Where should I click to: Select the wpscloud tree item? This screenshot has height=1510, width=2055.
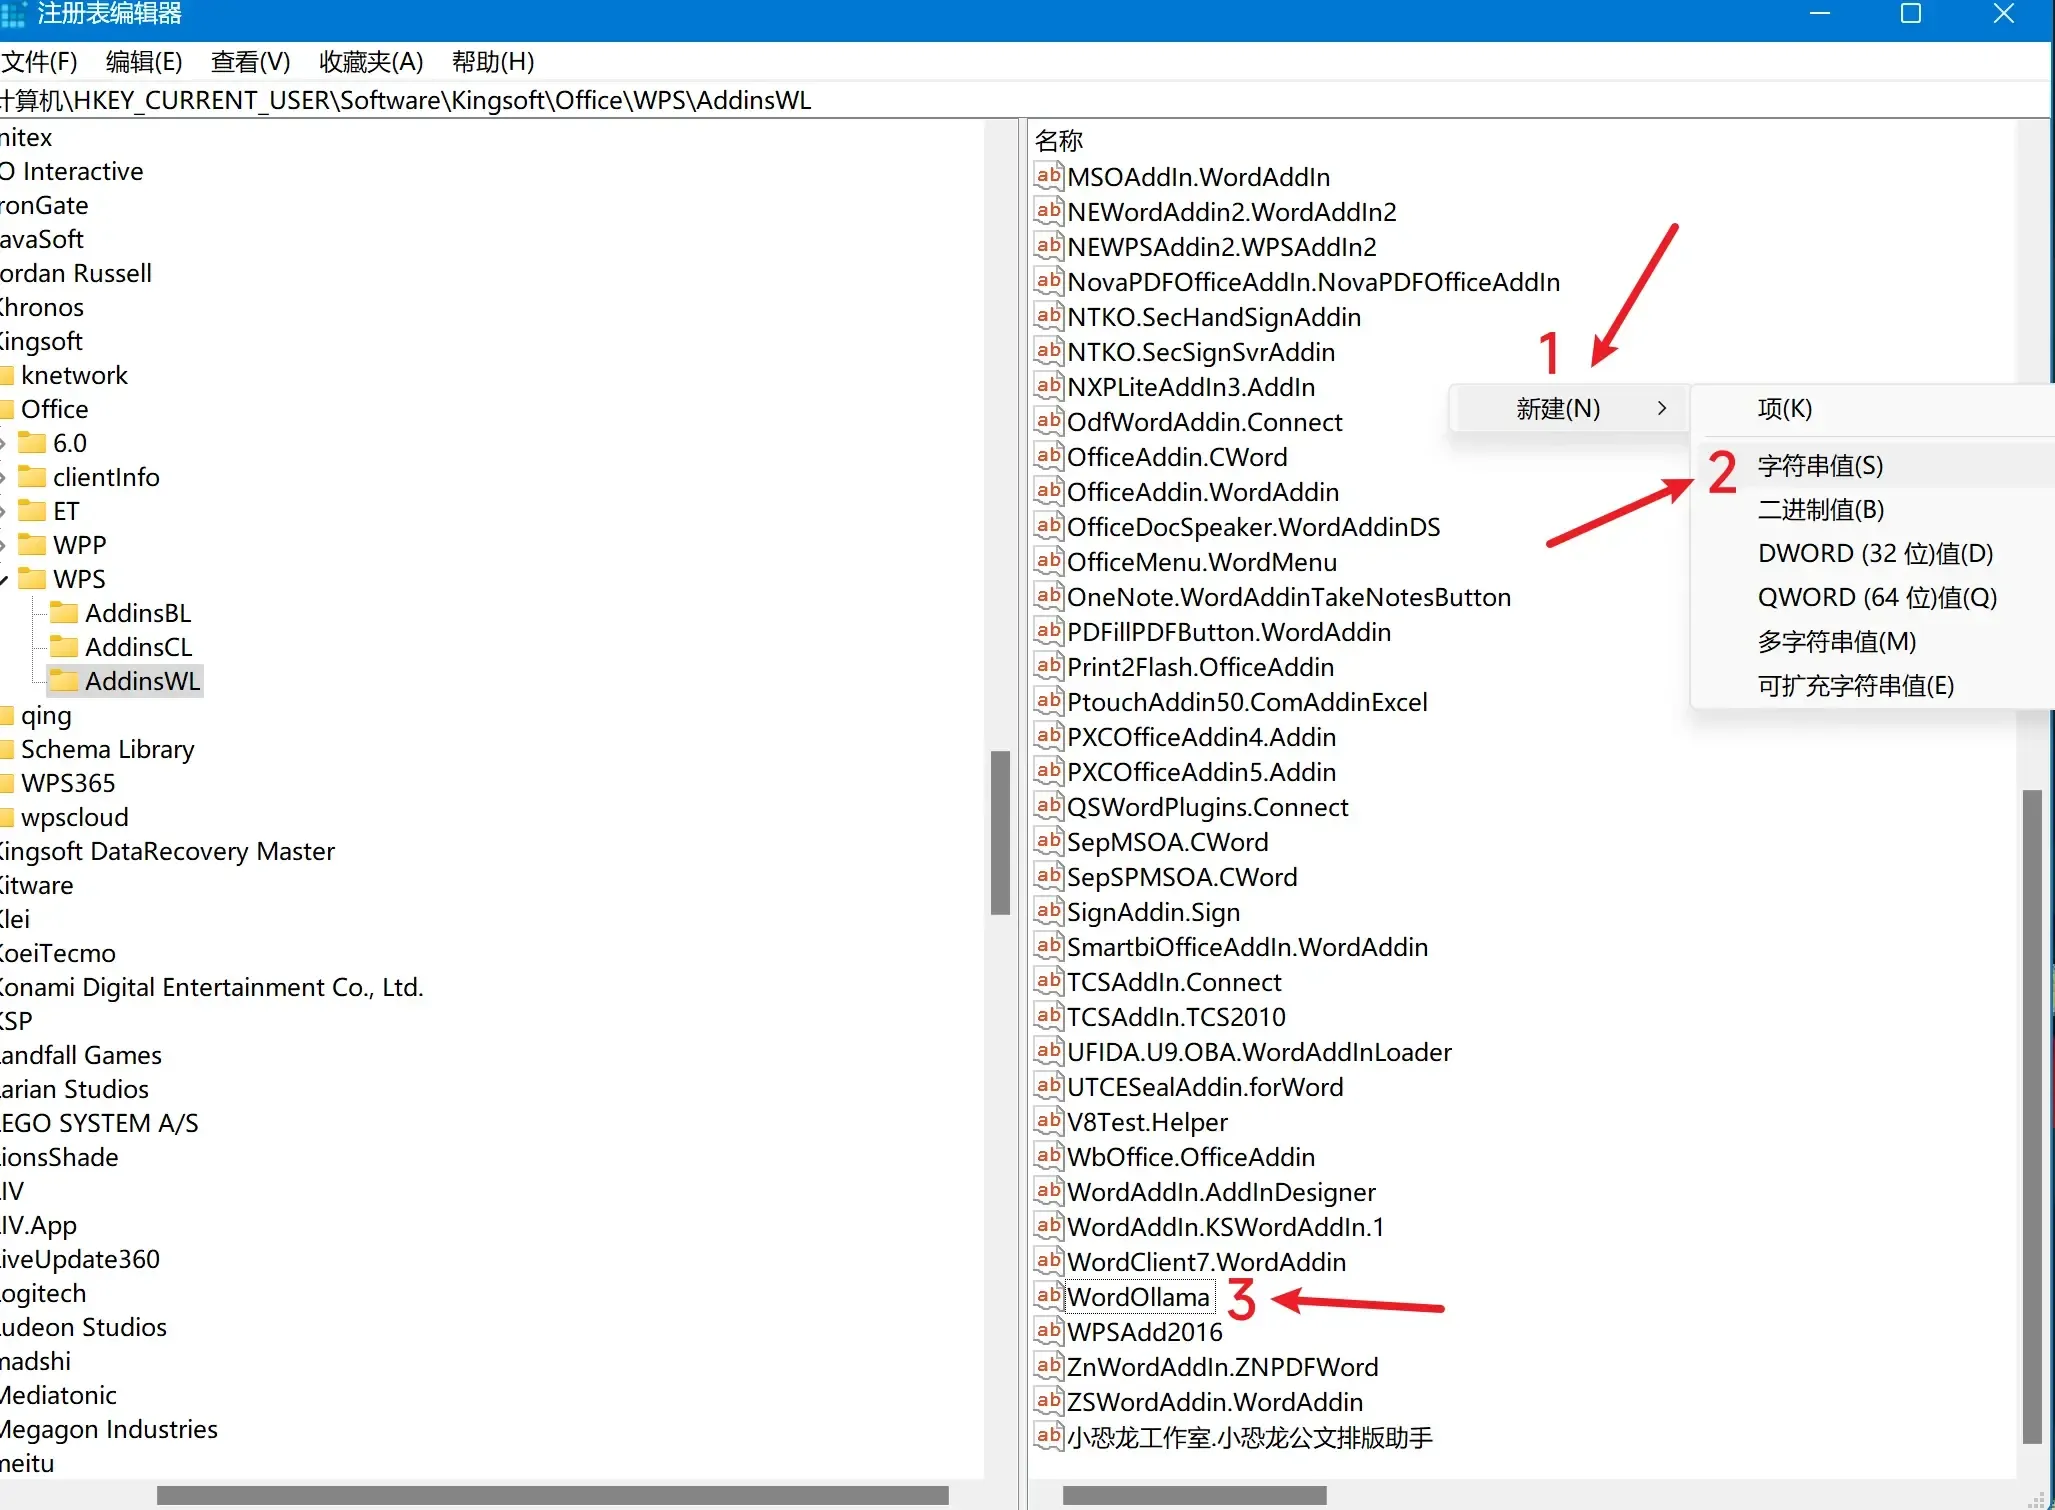point(75,817)
